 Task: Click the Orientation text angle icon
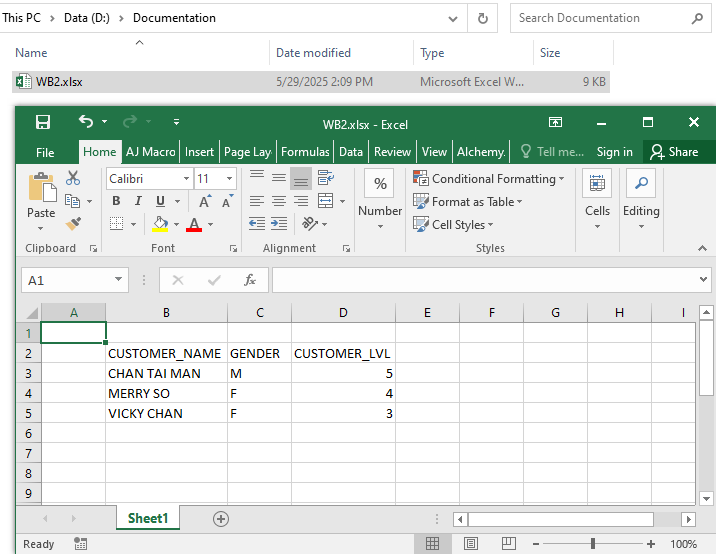[x=310, y=224]
